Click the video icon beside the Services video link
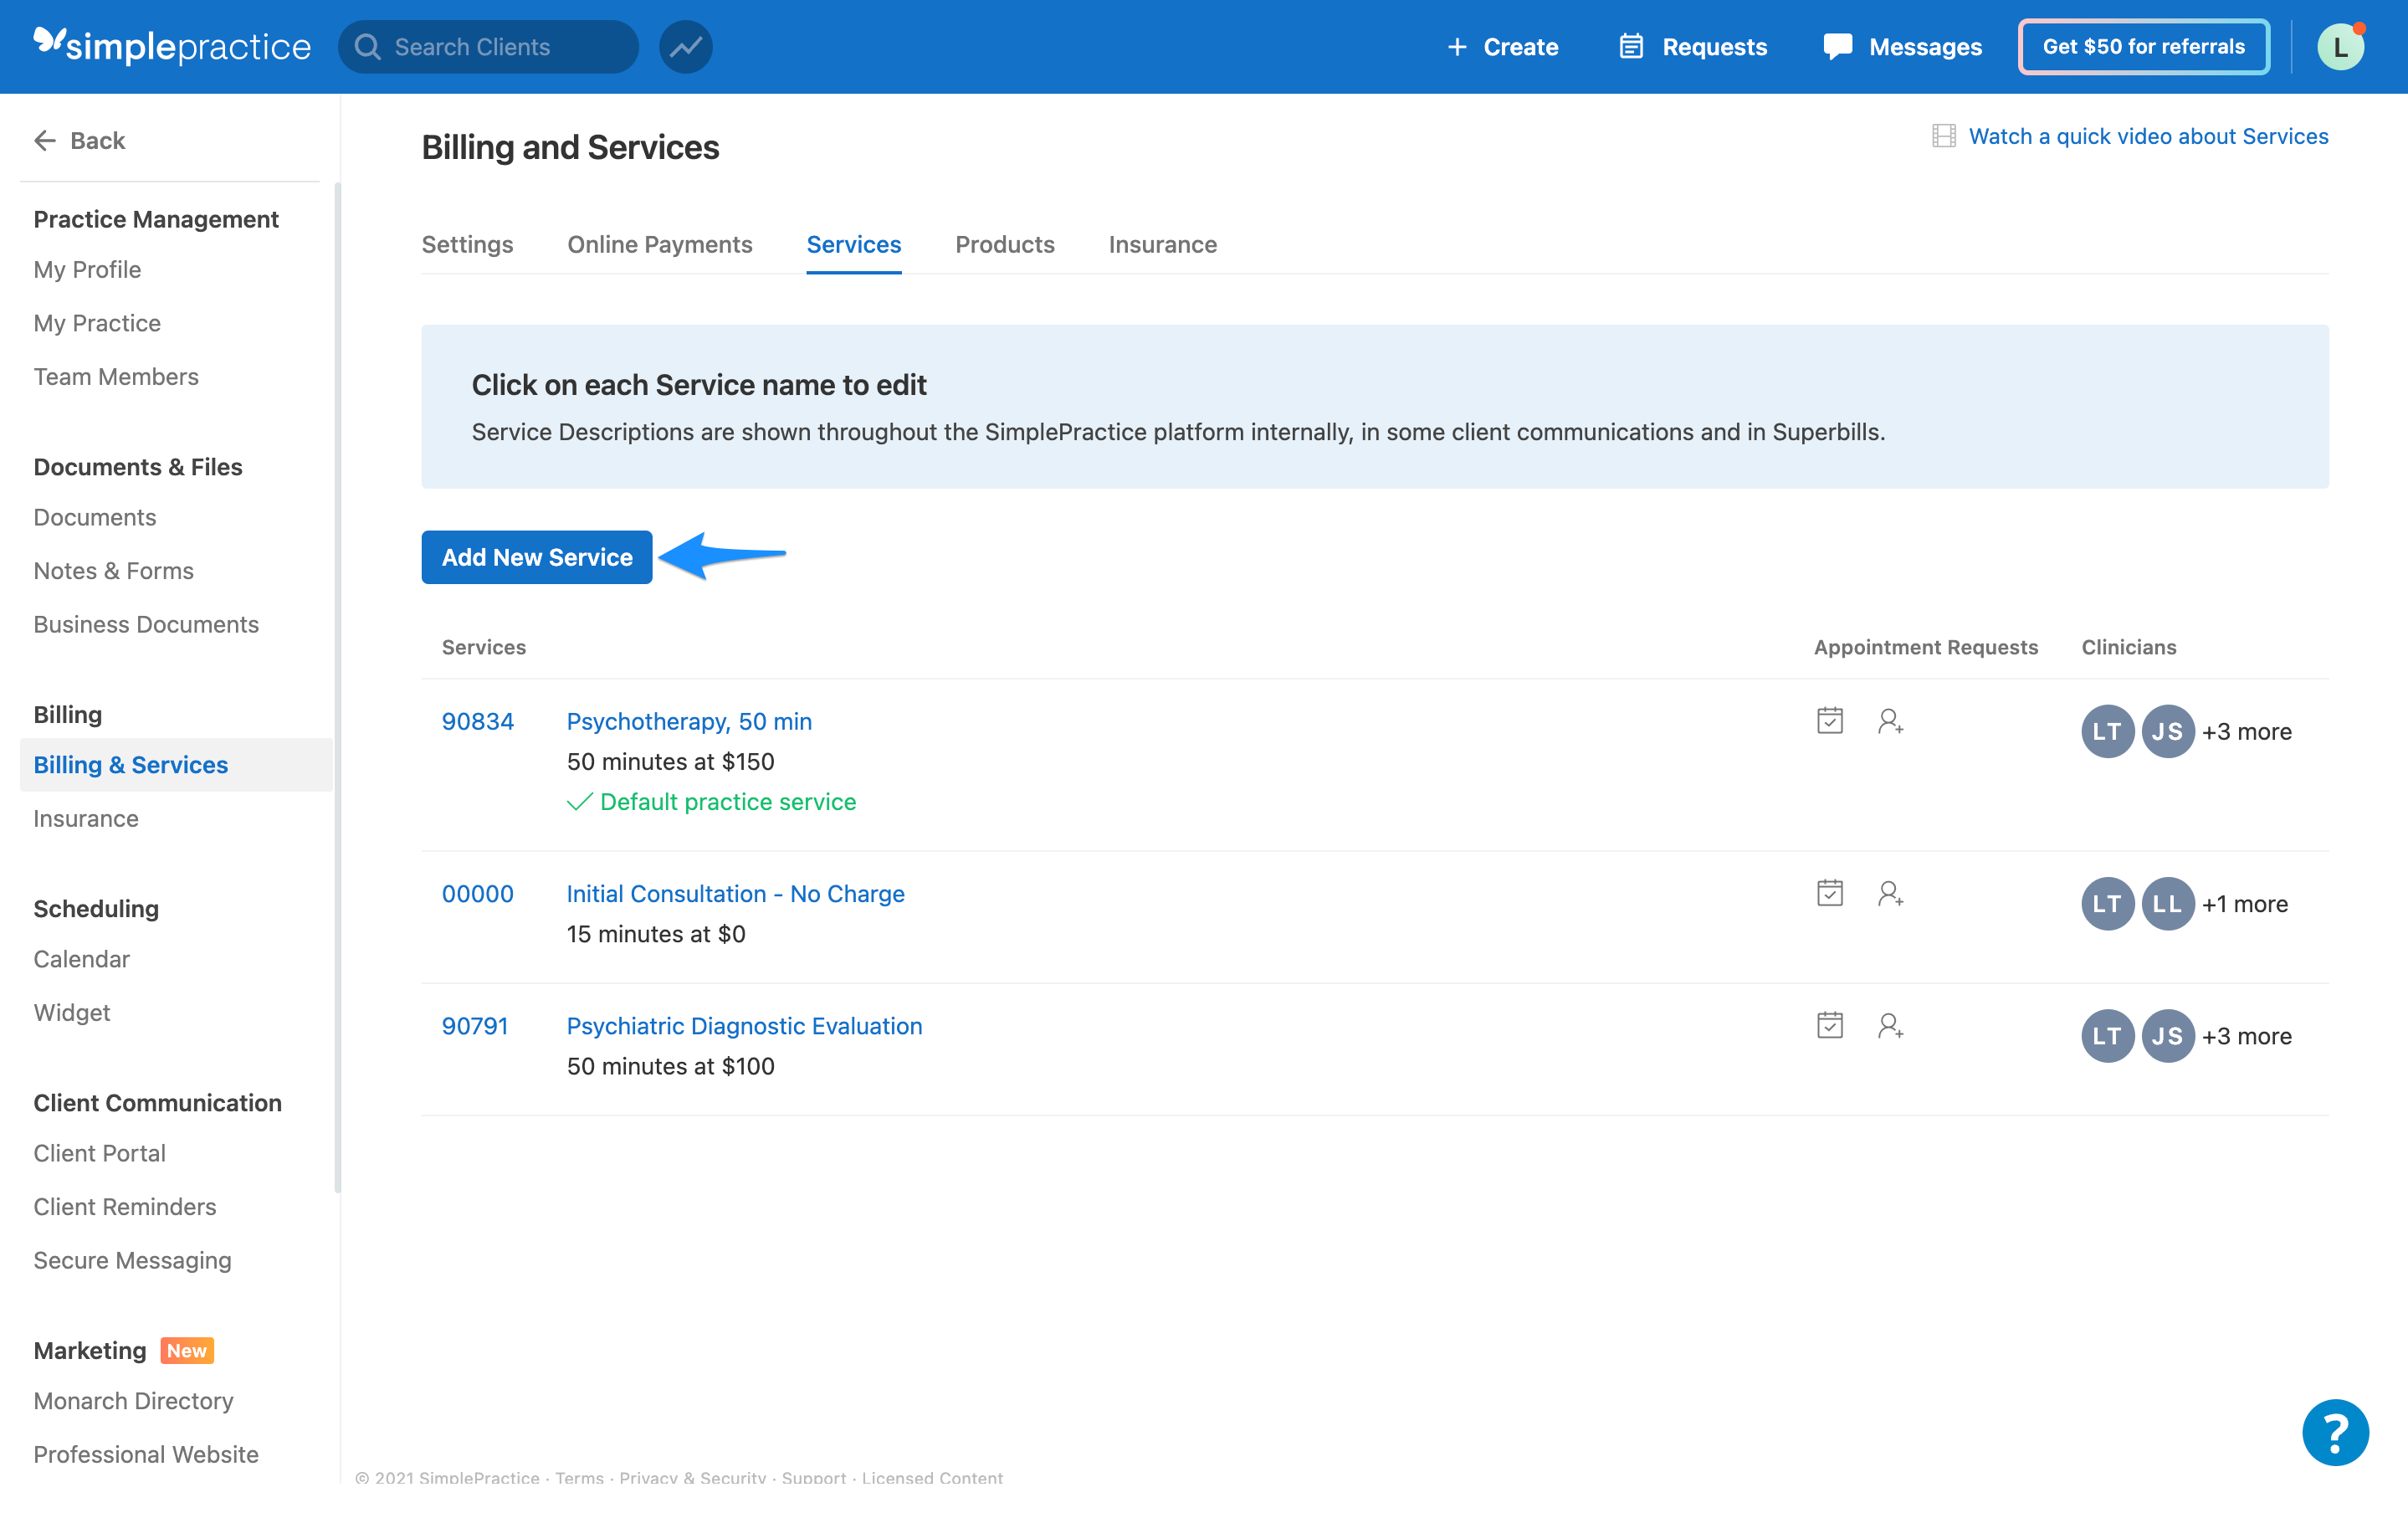This screenshot has width=2408, height=1518. [1944, 135]
